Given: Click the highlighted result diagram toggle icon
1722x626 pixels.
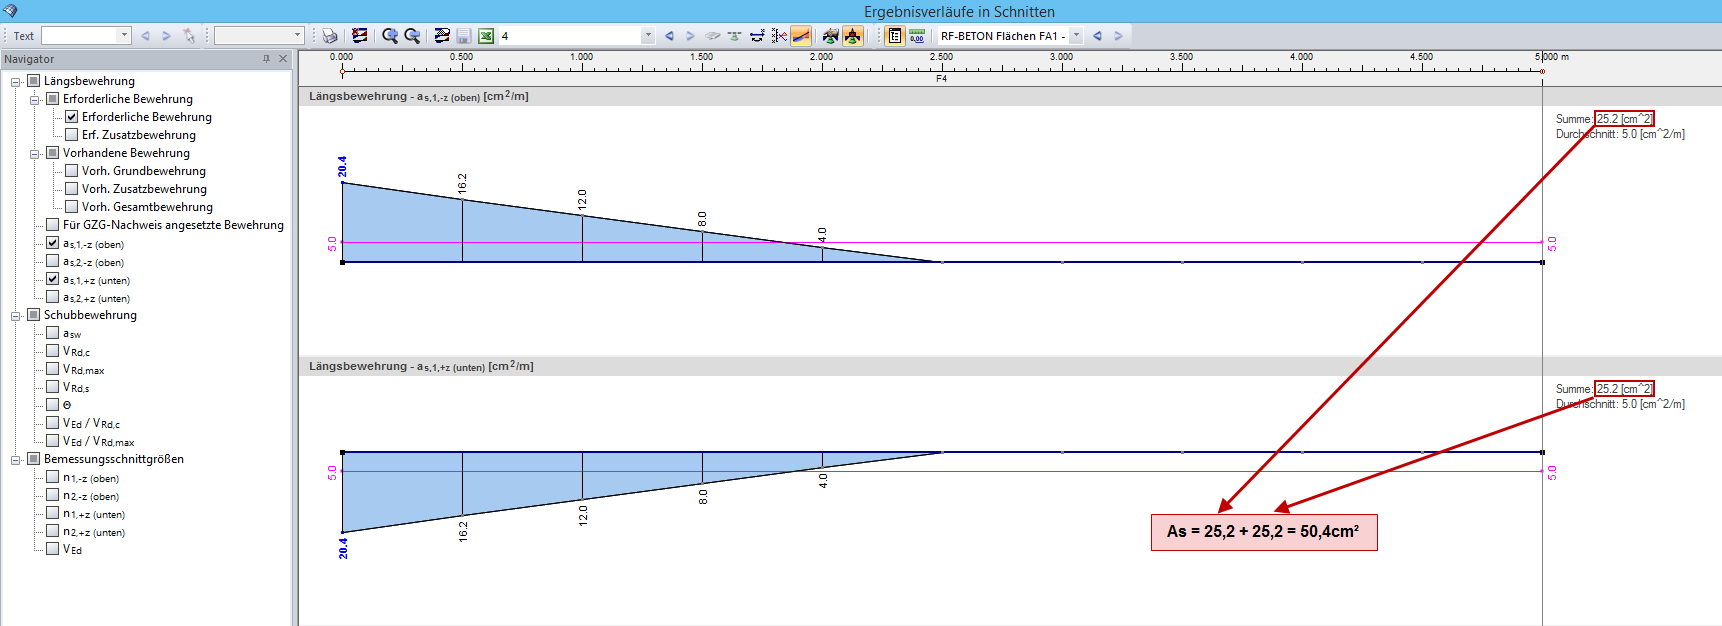Looking at the screenshot, I should 801,36.
